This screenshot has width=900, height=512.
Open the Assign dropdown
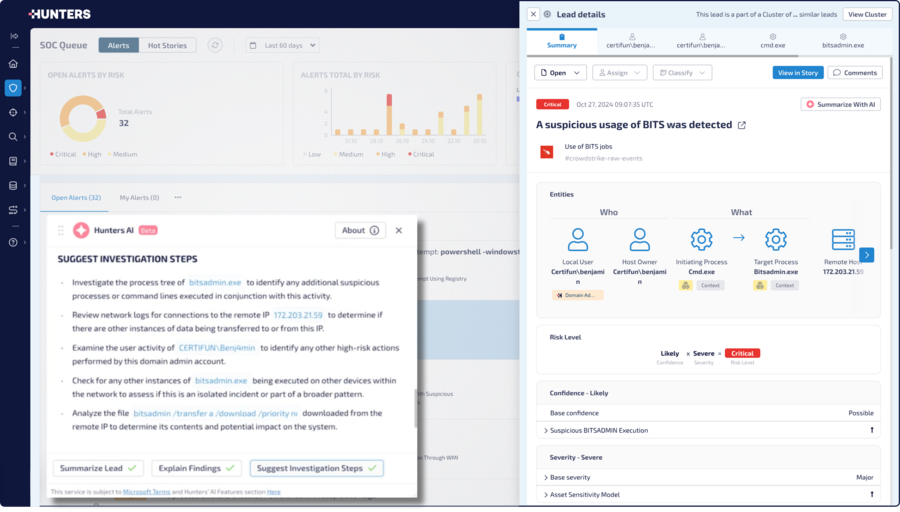pyautogui.click(x=619, y=73)
